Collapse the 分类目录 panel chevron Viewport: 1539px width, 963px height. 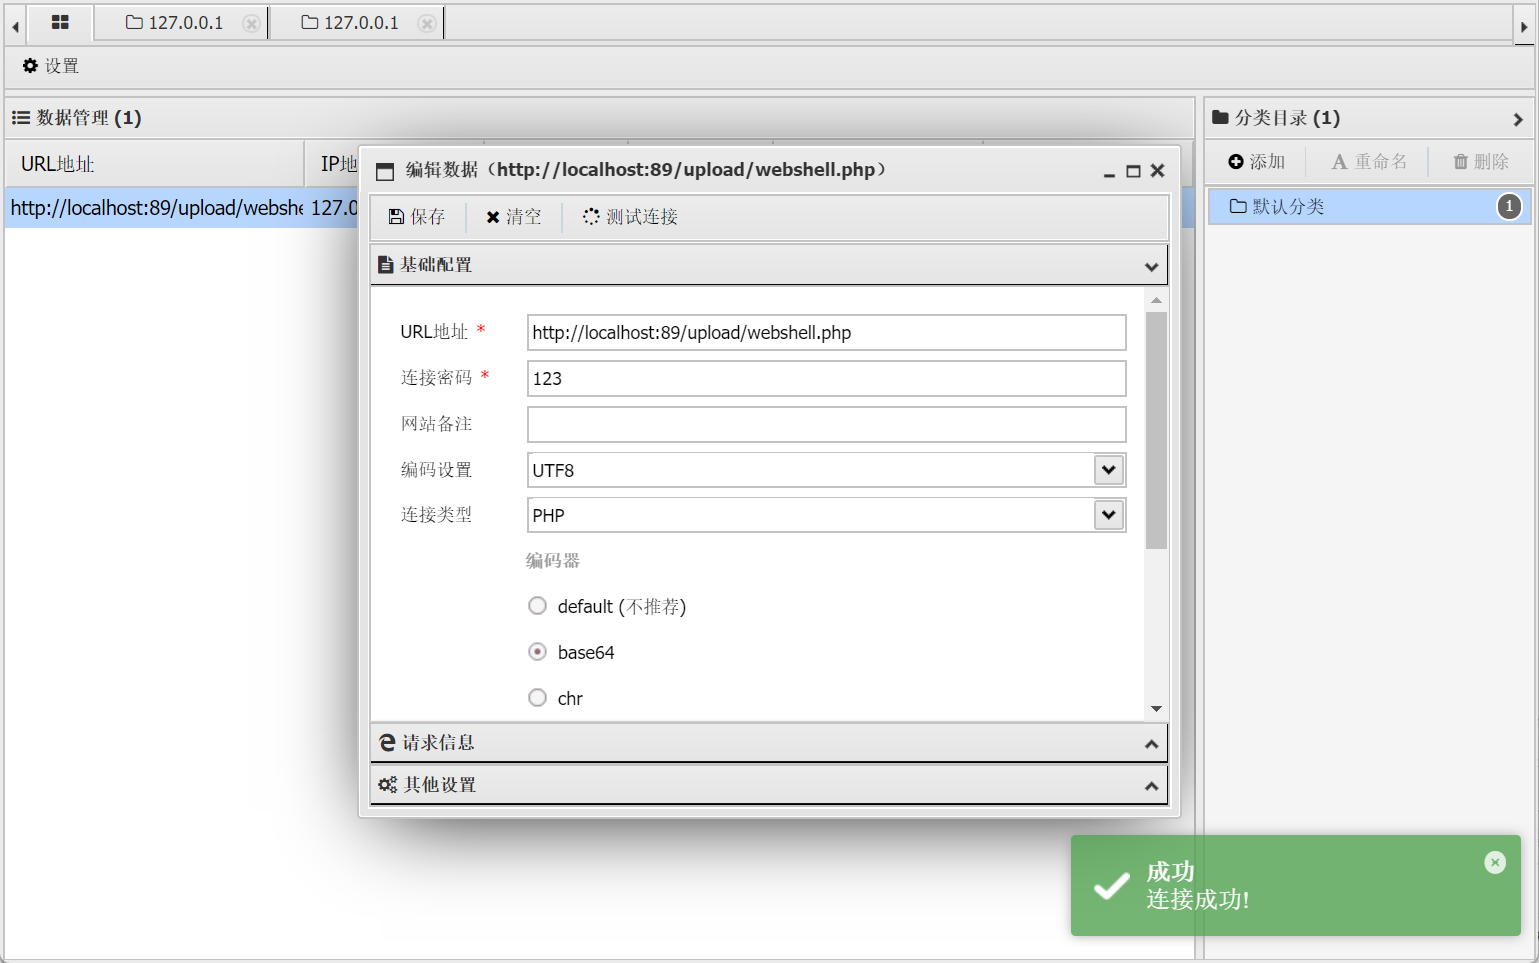tap(1518, 119)
